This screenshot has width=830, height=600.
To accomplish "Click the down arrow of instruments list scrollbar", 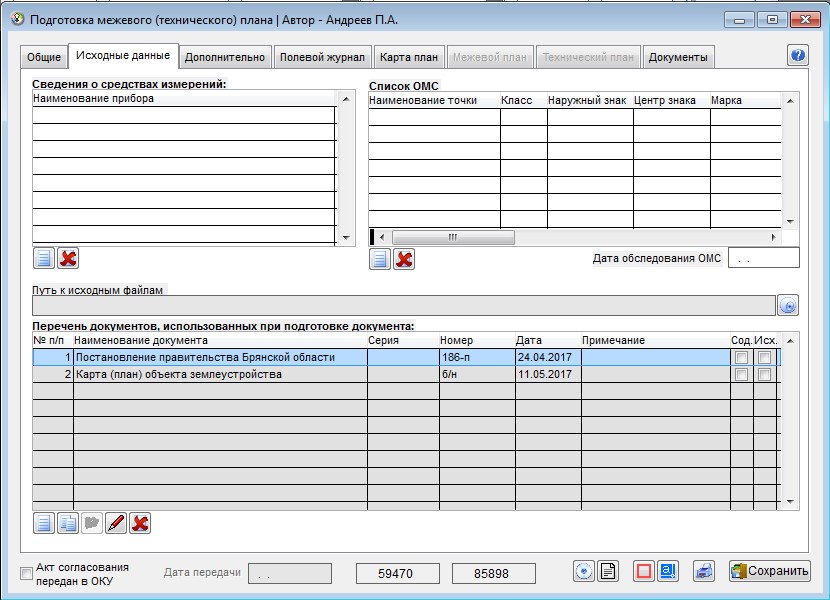I will click(346, 238).
